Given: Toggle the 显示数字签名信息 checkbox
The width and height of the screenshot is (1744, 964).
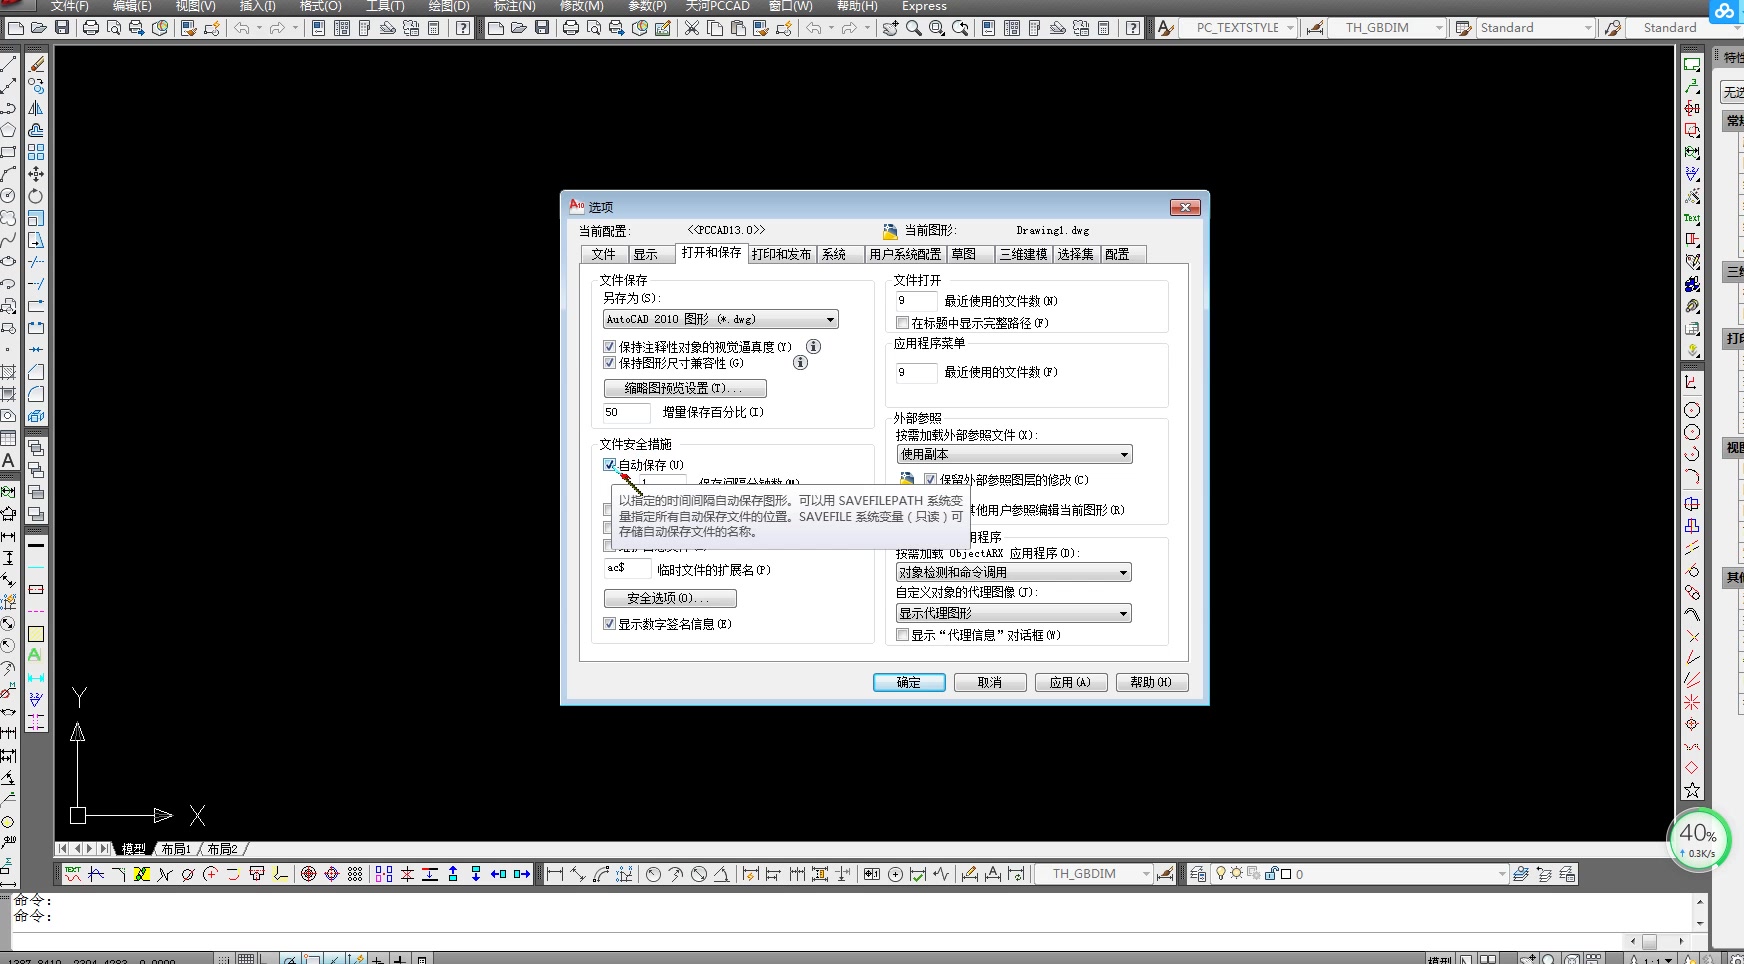Looking at the screenshot, I should (x=610, y=623).
